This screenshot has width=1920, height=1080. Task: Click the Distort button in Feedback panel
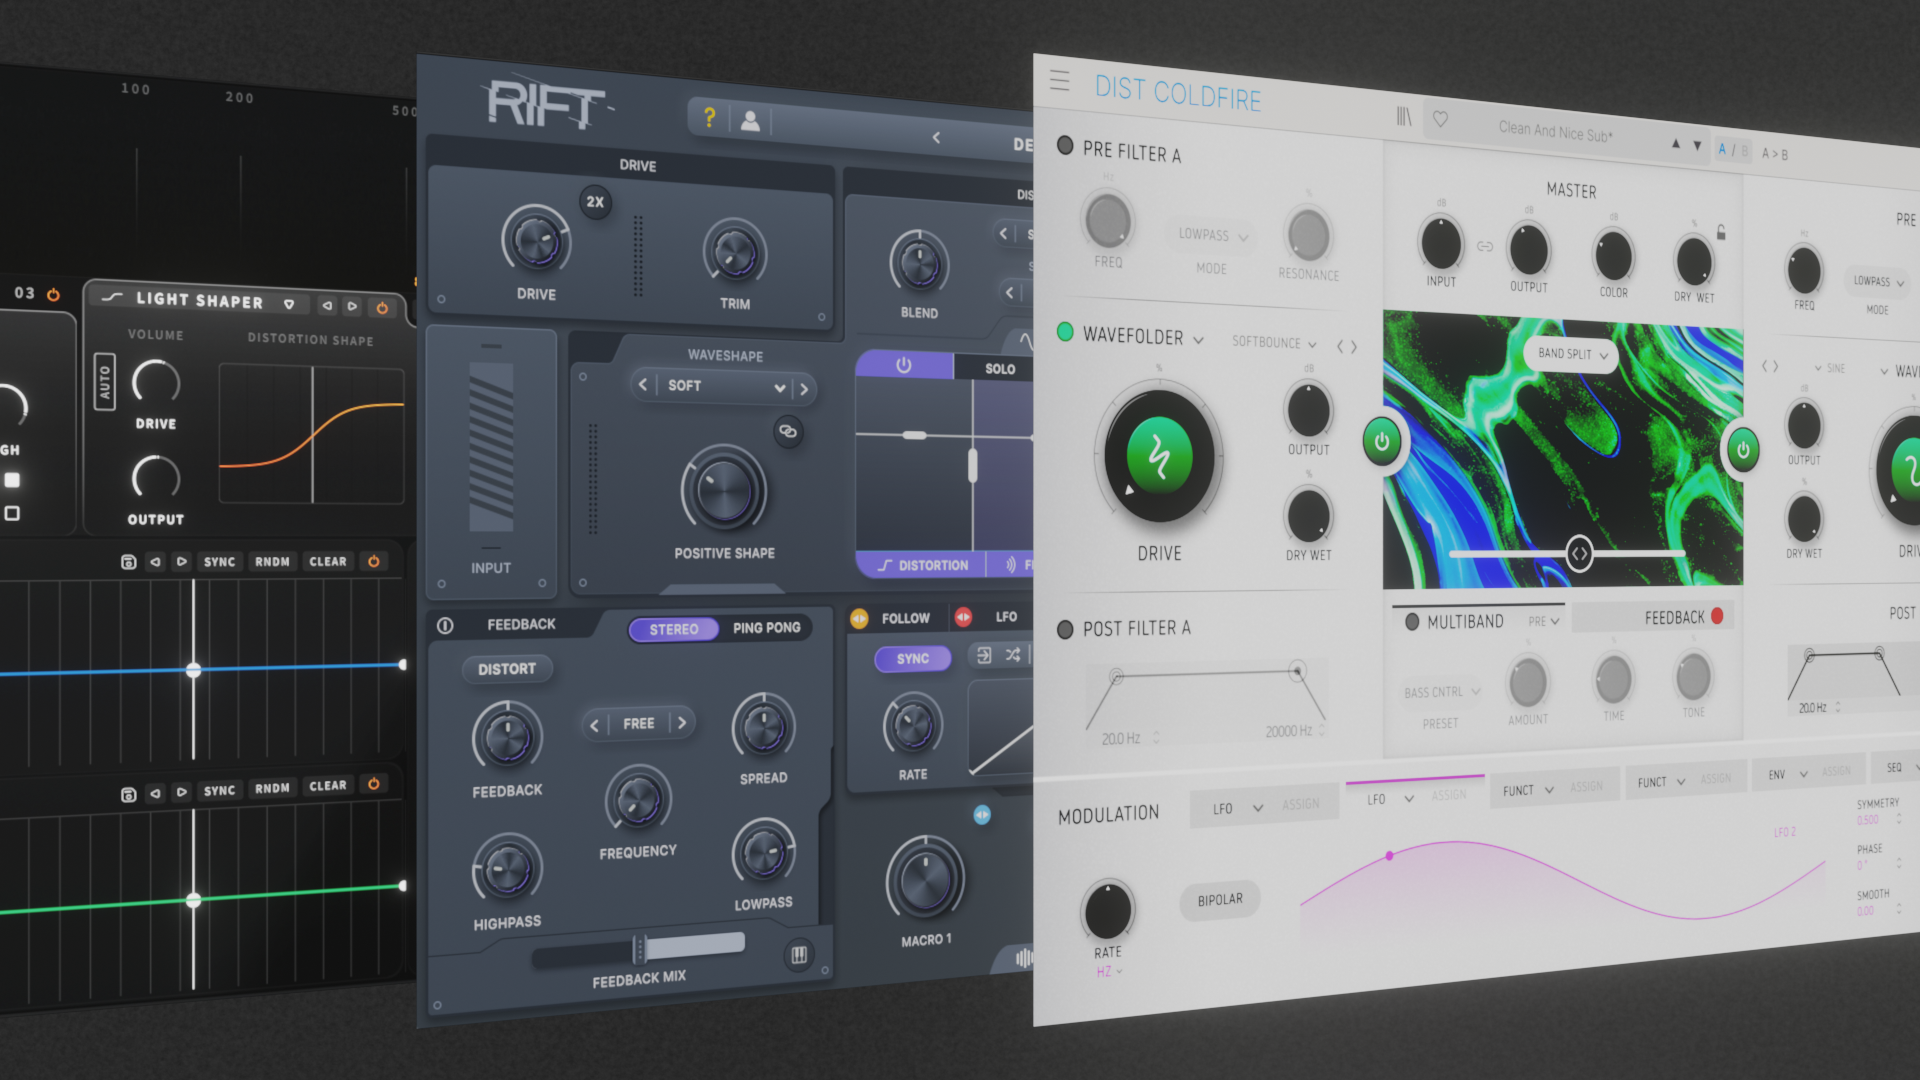(506, 669)
